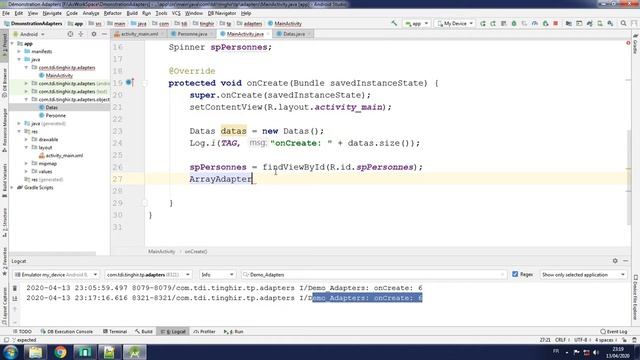Image resolution: width=640 pixels, height=360 pixels.
Task: Open Project panel gear settings
Action: pos(94,34)
